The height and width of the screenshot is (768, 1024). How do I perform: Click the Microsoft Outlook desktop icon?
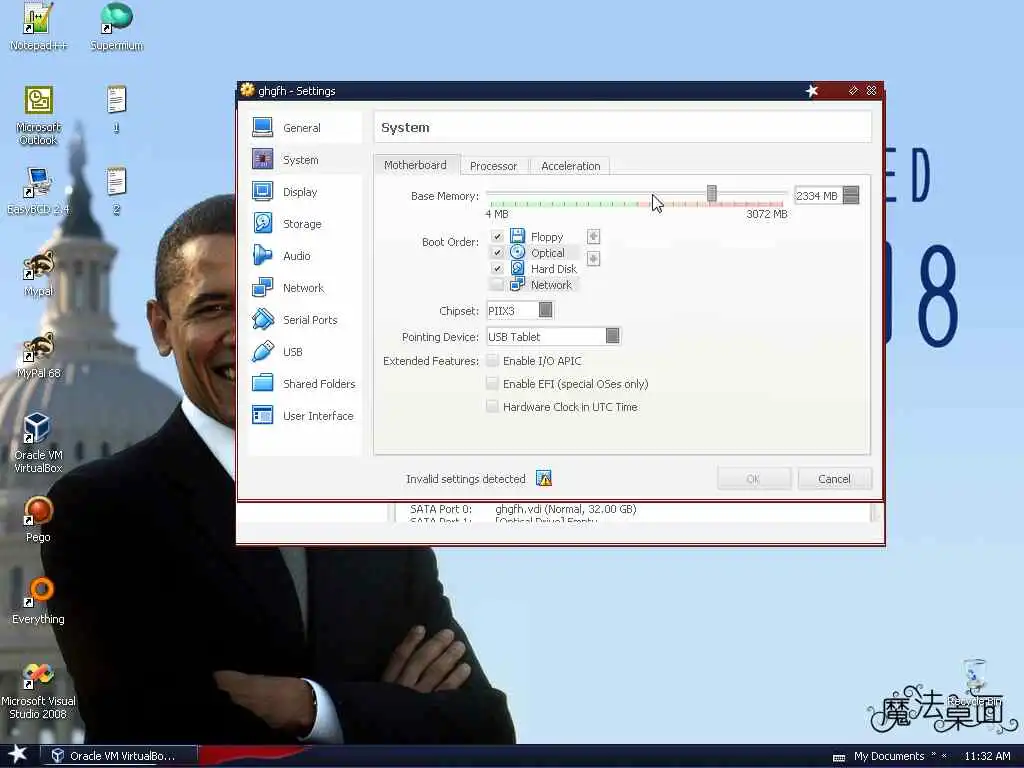pos(38,116)
